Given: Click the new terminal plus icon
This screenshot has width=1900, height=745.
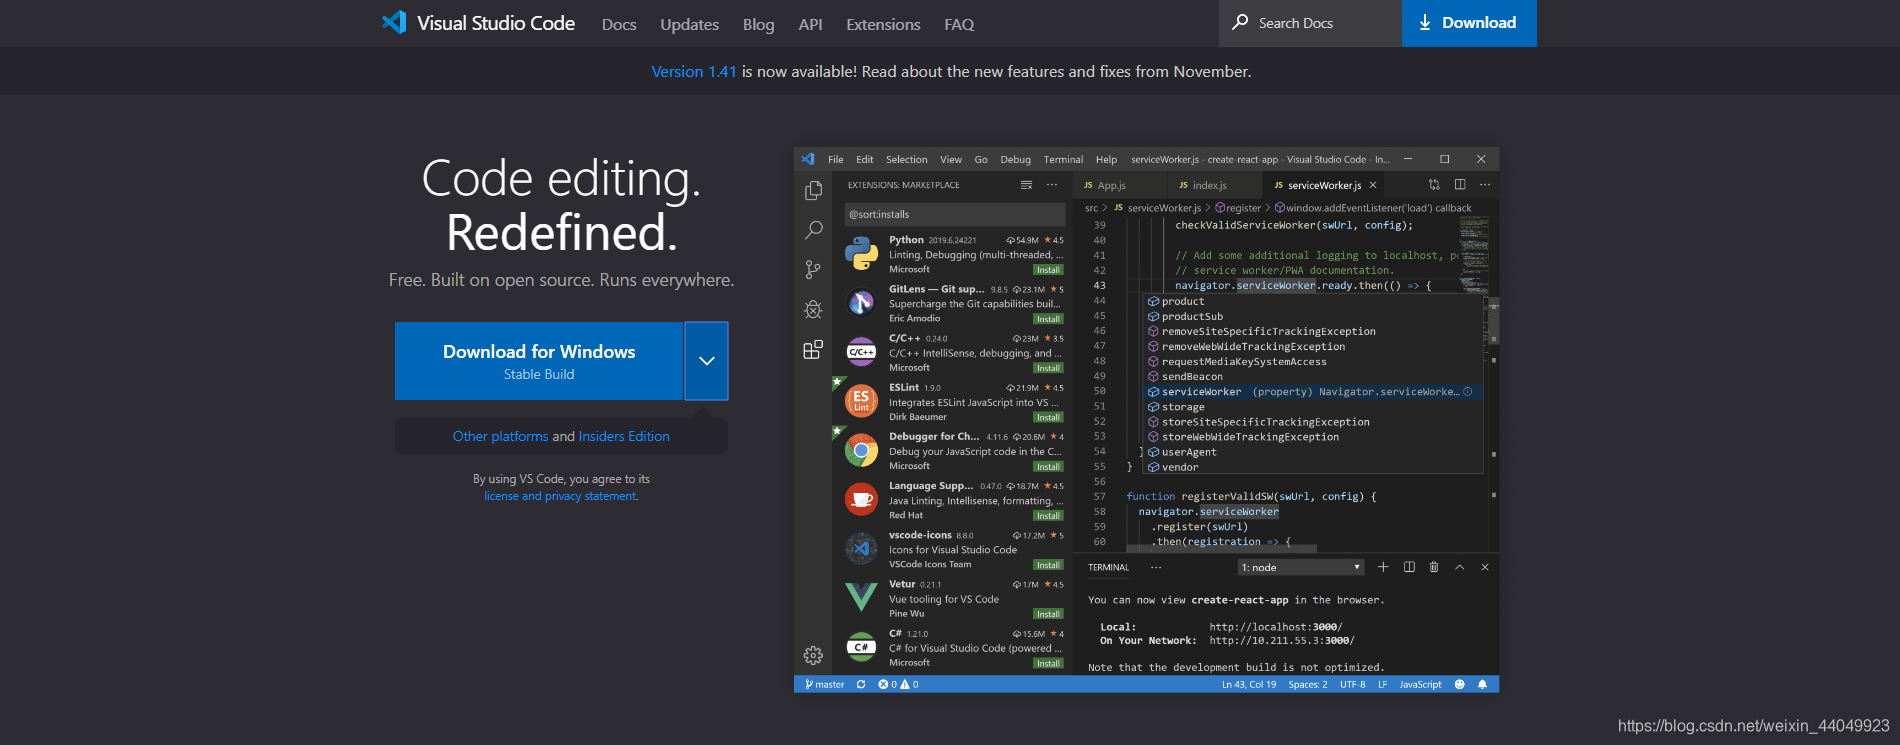Looking at the screenshot, I should [x=1383, y=567].
